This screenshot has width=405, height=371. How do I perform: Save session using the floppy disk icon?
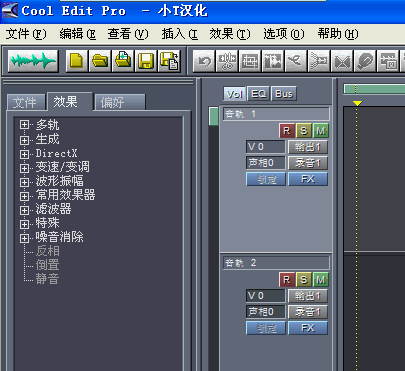click(x=146, y=61)
